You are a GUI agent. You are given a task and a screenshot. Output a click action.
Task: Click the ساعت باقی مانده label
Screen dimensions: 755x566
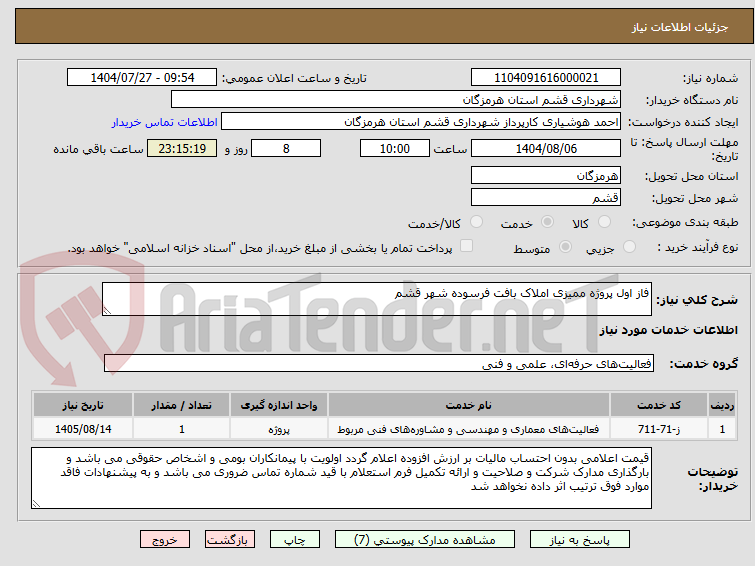pyautogui.click(x=98, y=149)
